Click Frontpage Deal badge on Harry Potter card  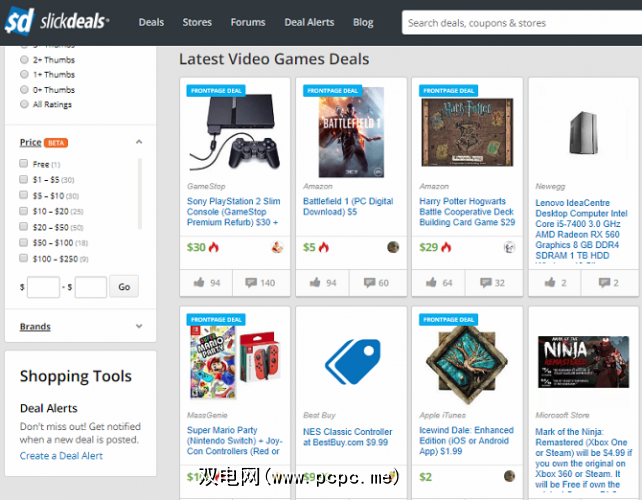tap(449, 90)
